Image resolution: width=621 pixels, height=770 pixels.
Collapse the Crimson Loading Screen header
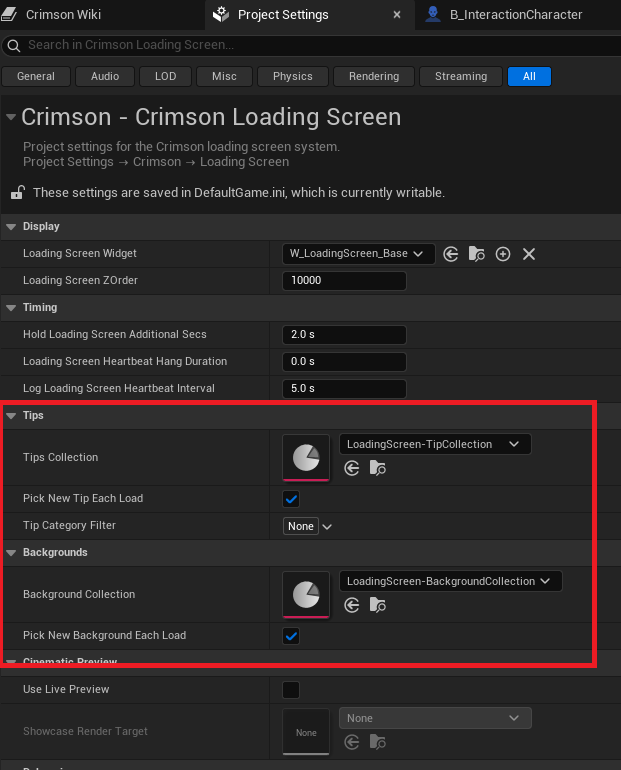(11, 117)
